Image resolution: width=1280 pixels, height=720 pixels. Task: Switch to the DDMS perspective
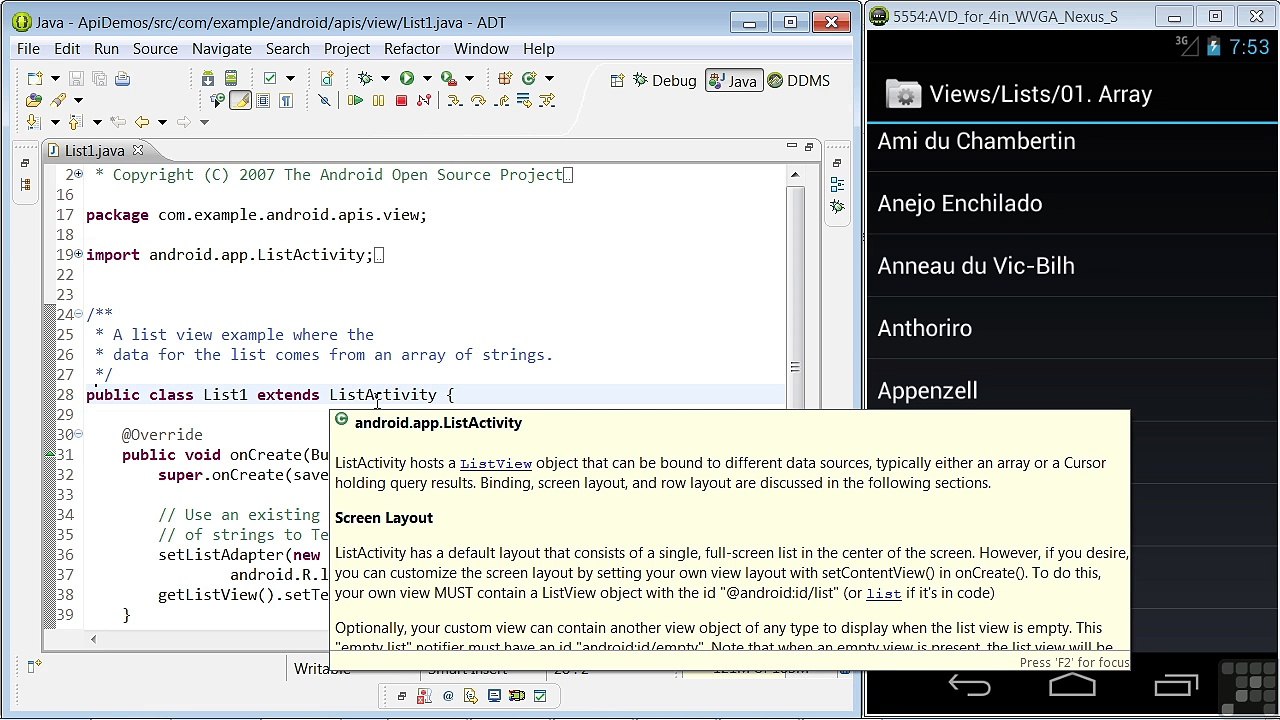798,81
